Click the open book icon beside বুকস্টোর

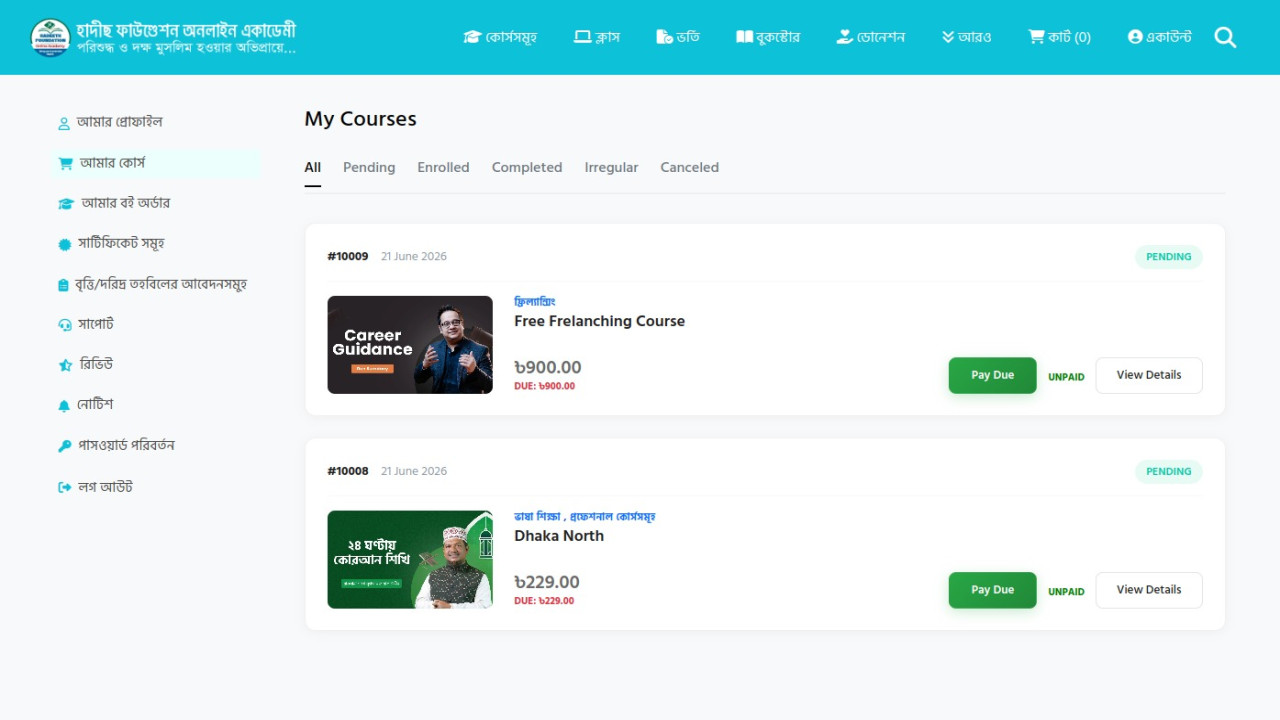pyautogui.click(x=744, y=37)
